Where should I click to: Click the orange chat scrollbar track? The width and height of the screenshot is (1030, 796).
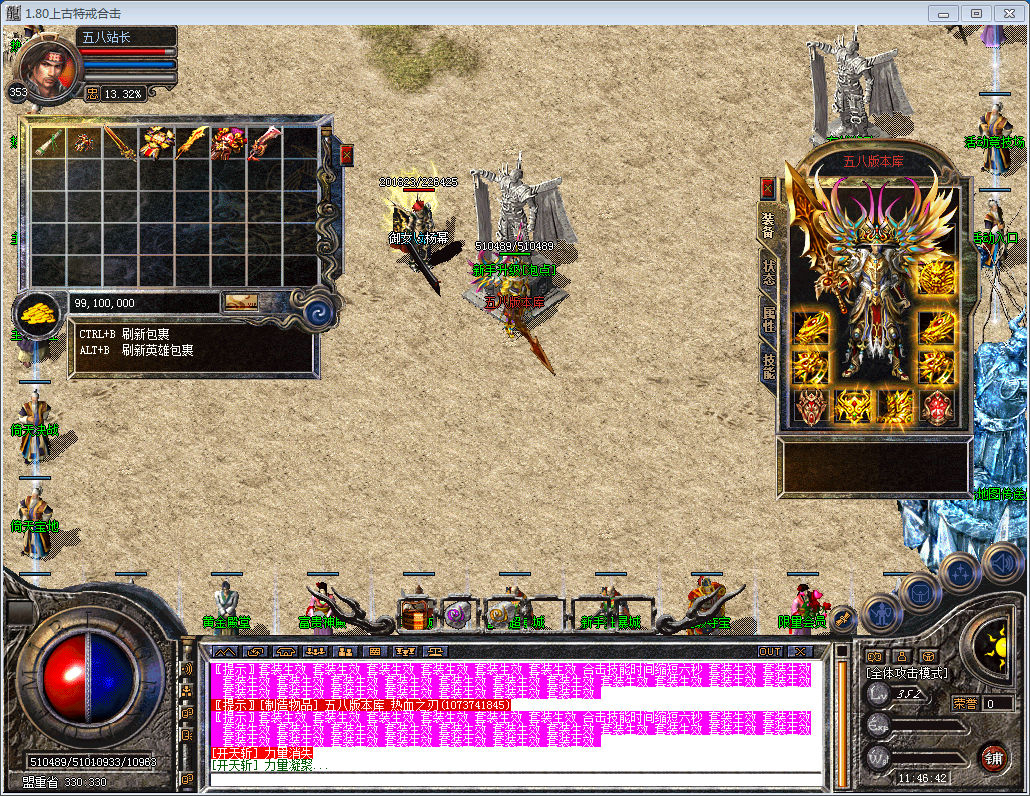click(x=841, y=724)
